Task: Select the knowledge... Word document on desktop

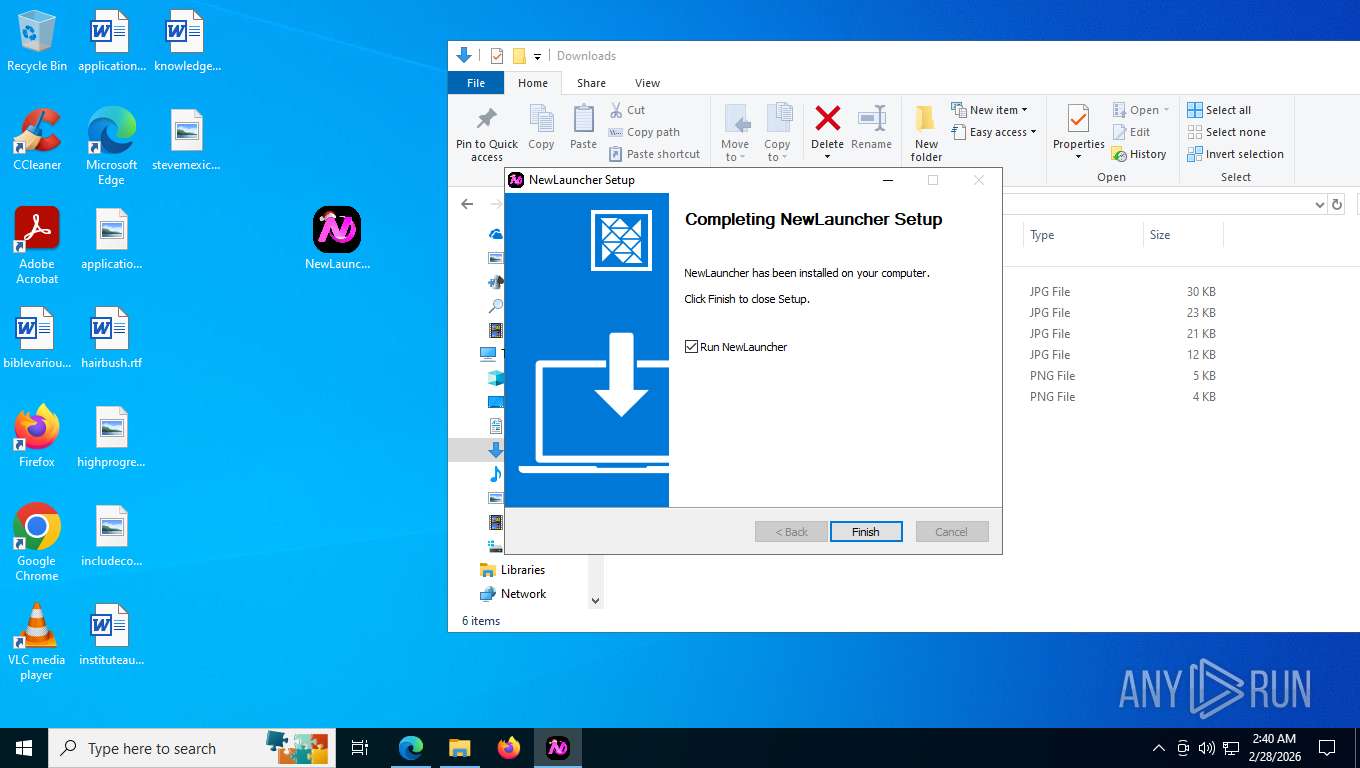Action: click(187, 41)
